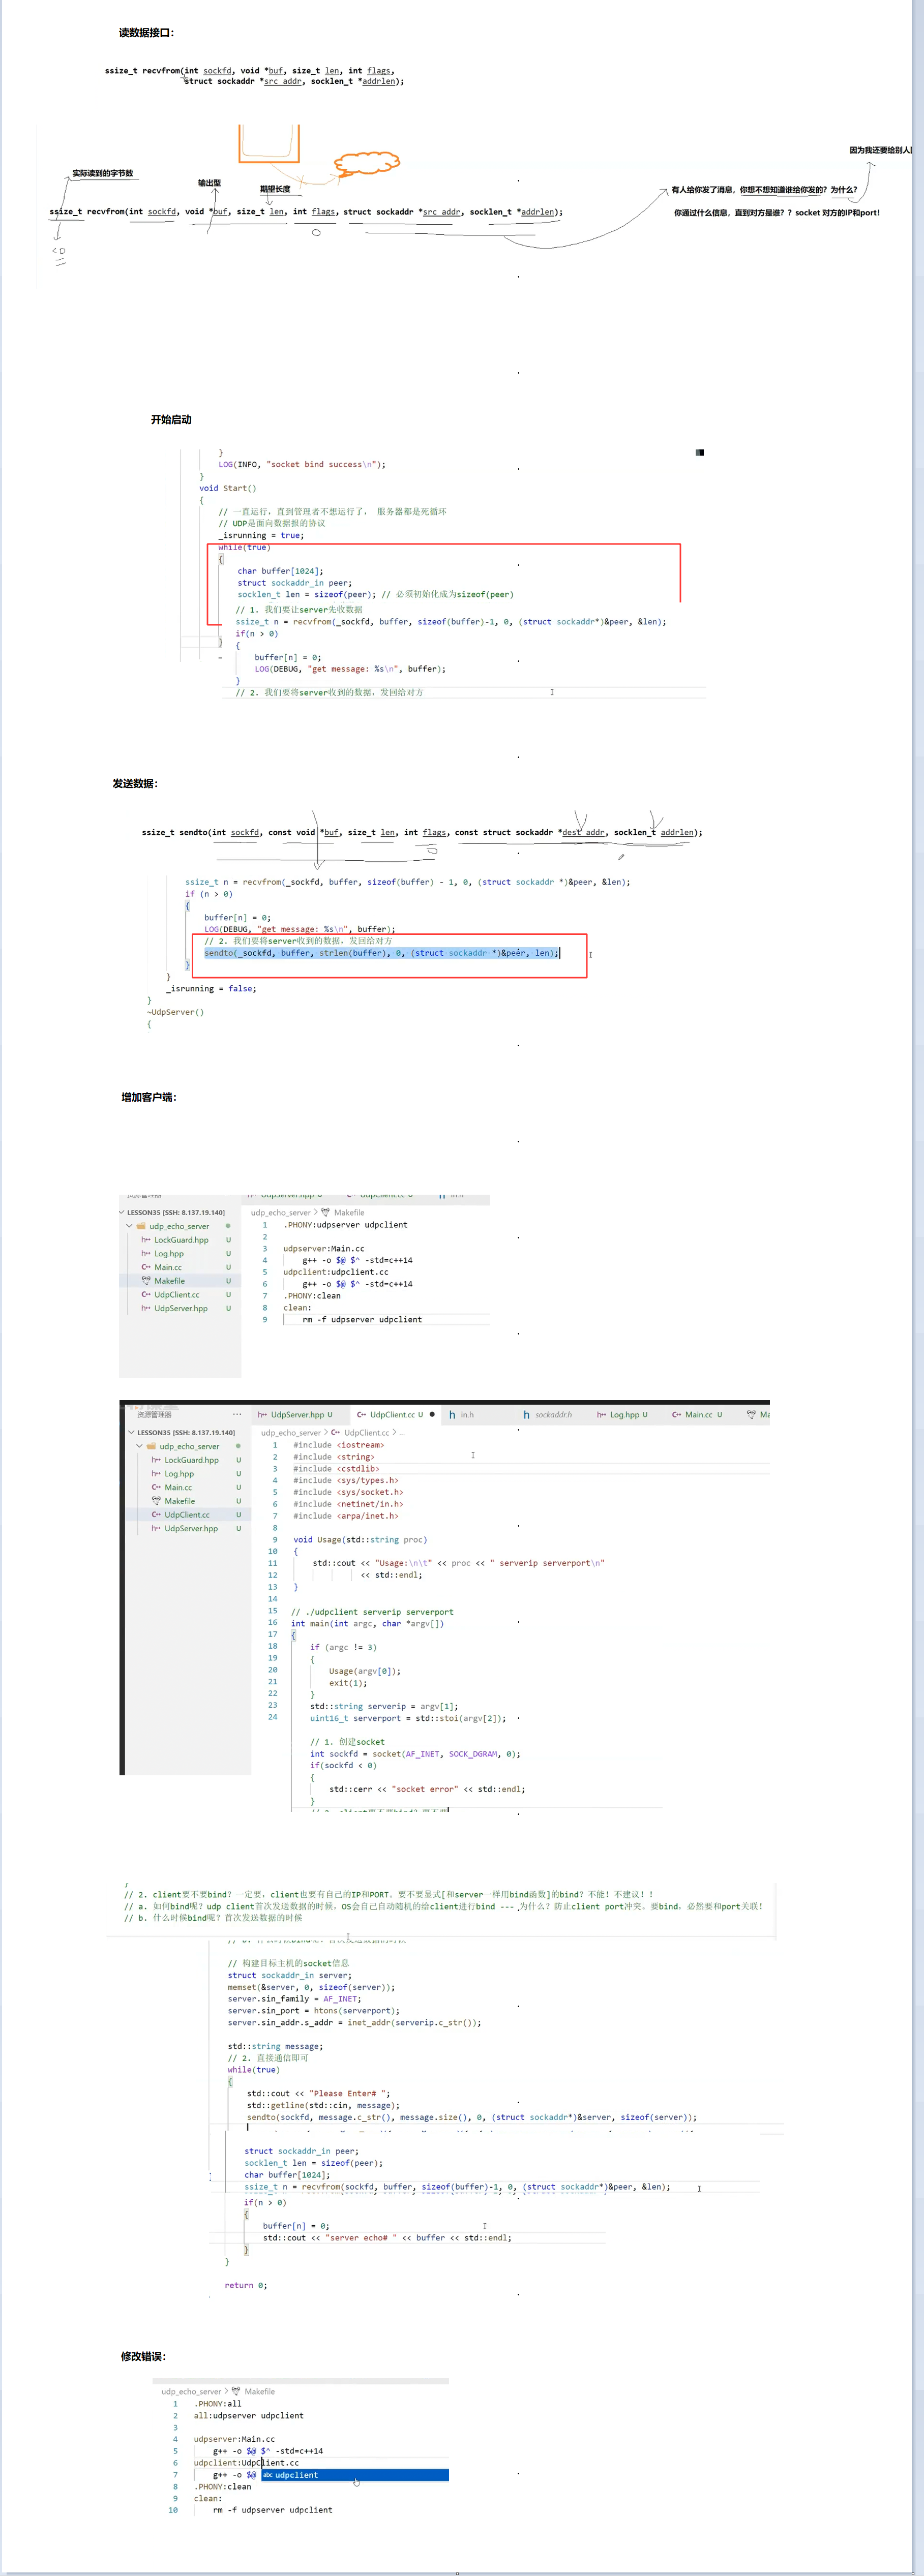
Task: Open UdpServer.hpp in second explorer tree
Action: coord(190,1528)
